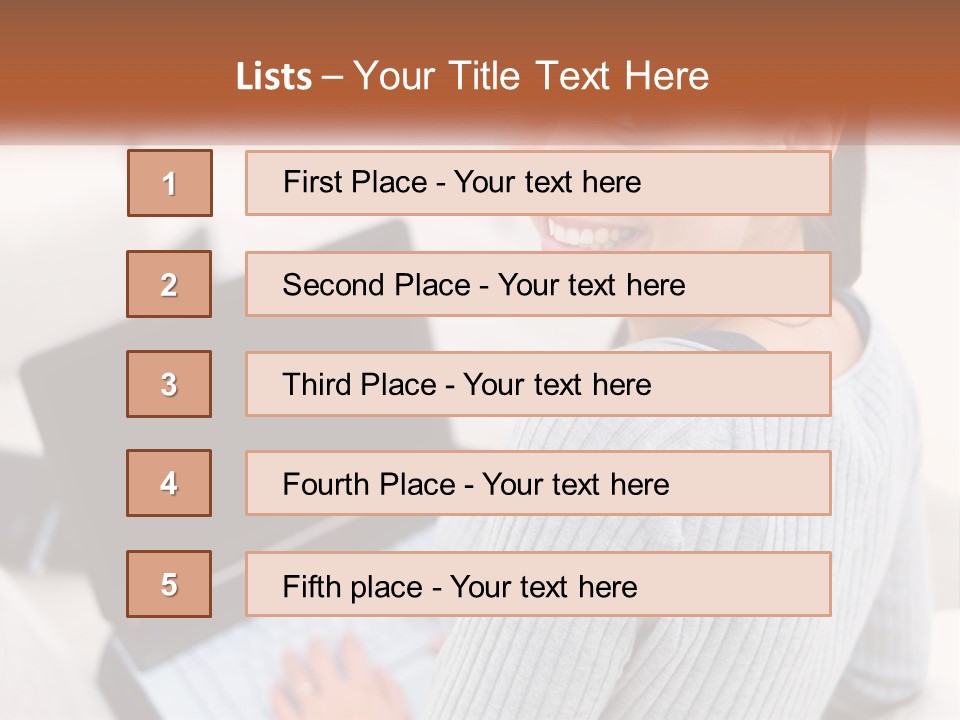Select the 'First Place - Your text here' box
This screenshot has width=960, height=720.
(x=538, y=183)
